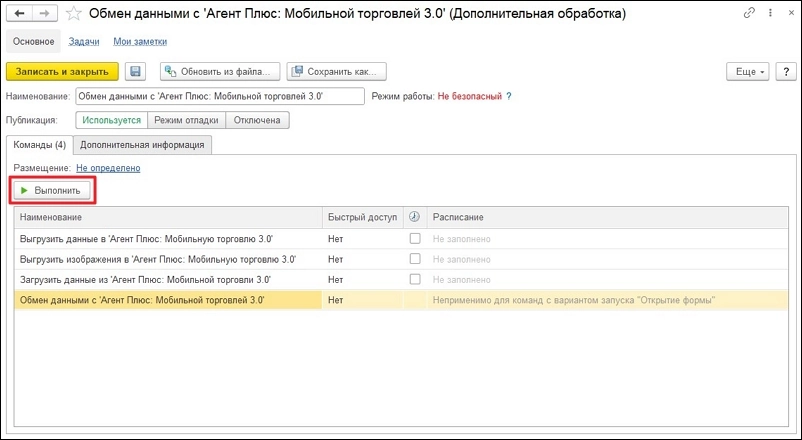Click the Не безопасный mode label
The height and width of the screenshot is (440, 802).
click(x=470, y=96)
